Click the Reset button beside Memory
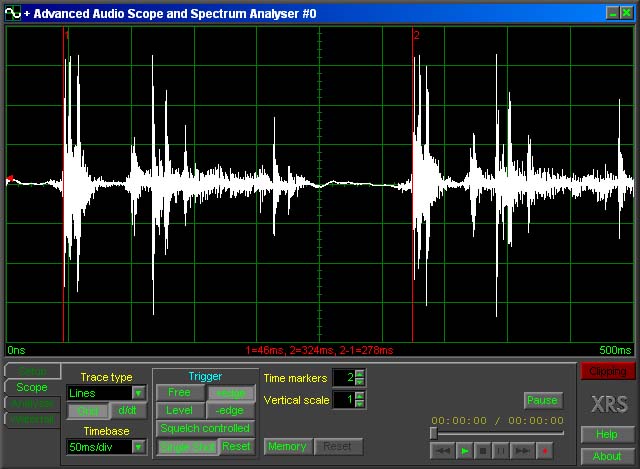The width and height of the screenshot is (640, 469). (x=338, y=447)
